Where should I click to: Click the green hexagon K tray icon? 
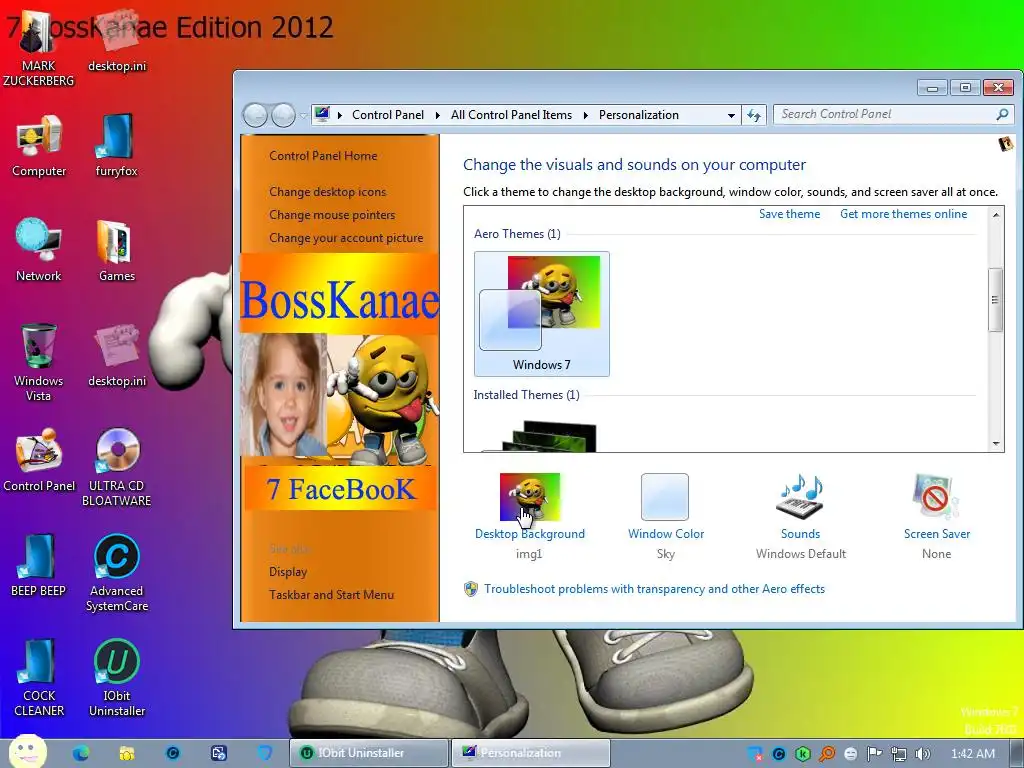[x=803, y=754]
